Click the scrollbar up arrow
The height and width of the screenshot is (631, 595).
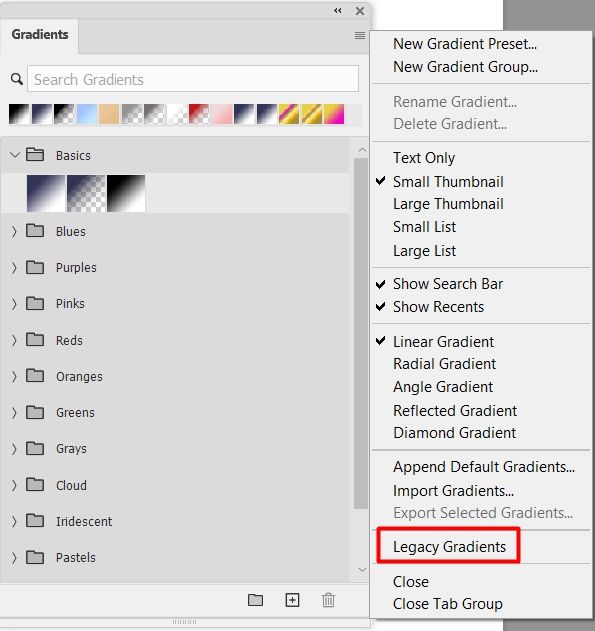pyautogui.click(x=362, y=150)
